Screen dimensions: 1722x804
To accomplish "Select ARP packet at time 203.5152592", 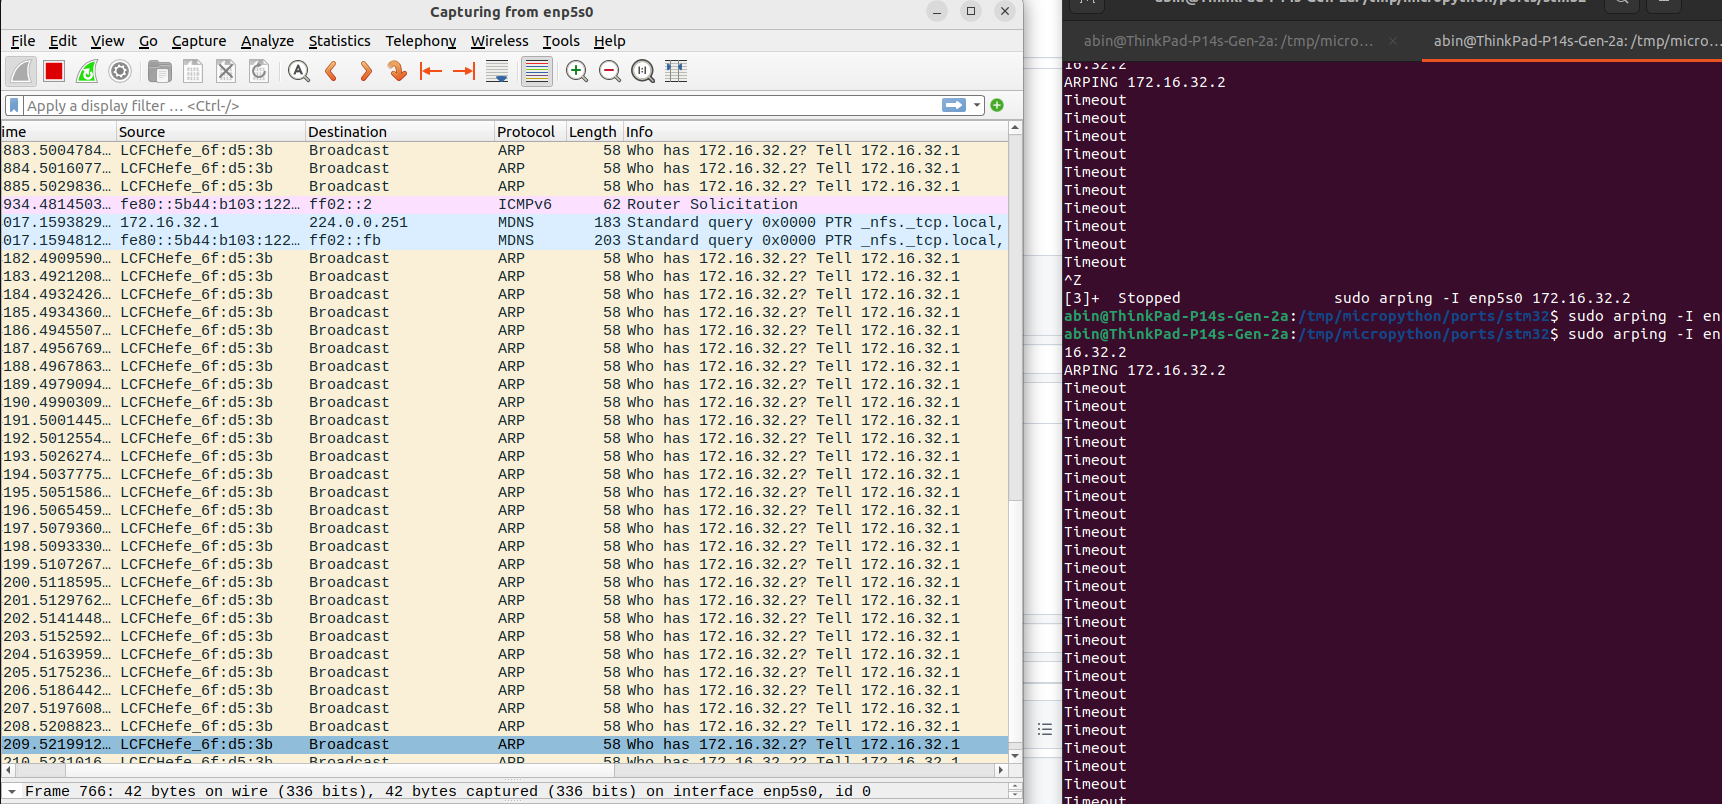I will click(504, 636).
